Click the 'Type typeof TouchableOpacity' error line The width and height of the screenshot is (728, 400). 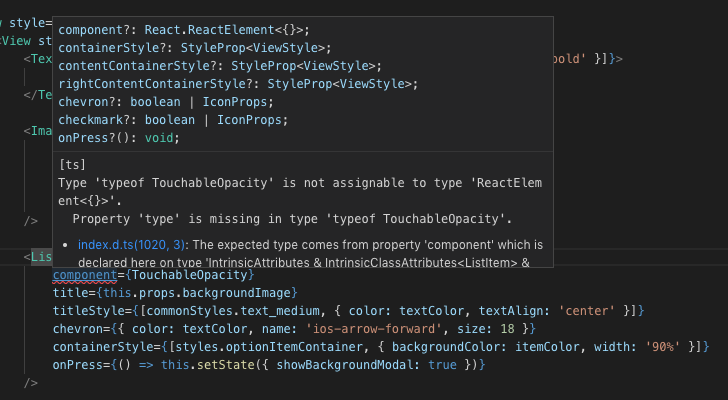pyautogui.click(x=300, y=192)
